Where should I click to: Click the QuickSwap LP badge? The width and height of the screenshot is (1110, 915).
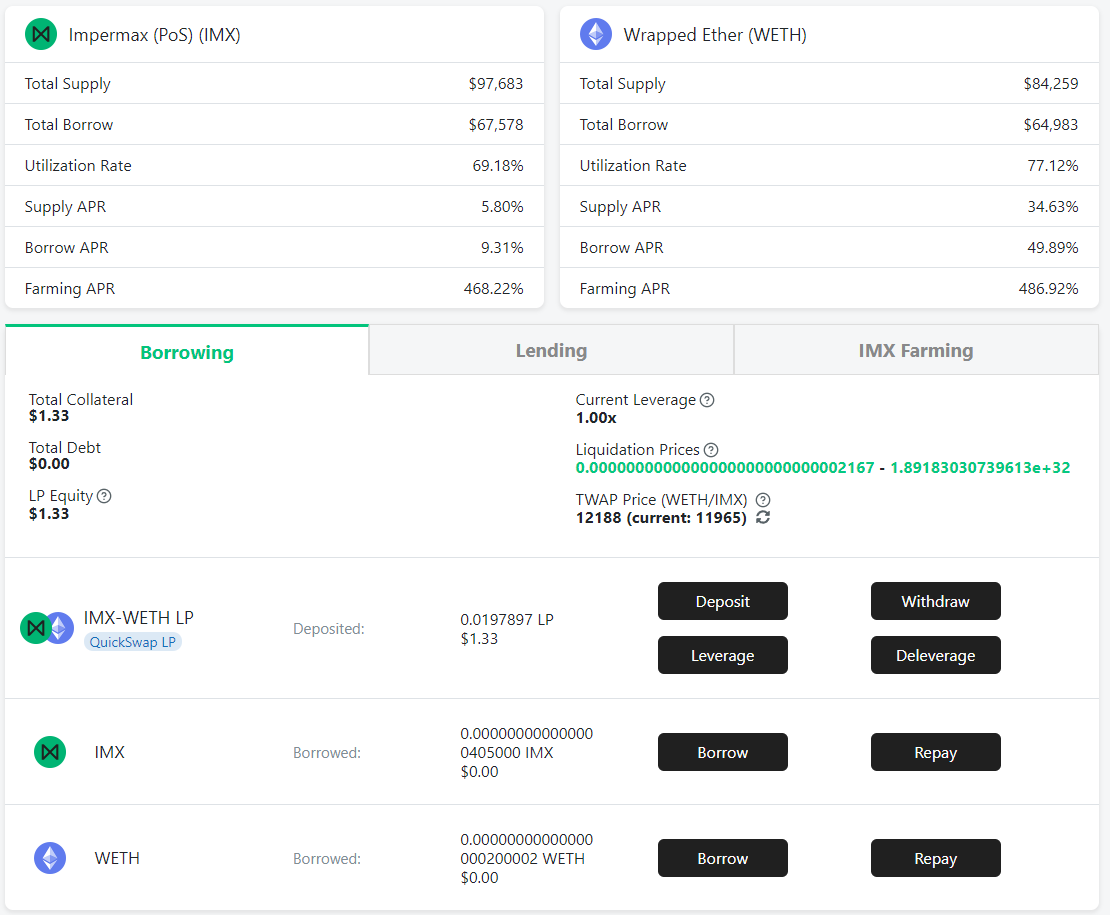click(133, 642)
